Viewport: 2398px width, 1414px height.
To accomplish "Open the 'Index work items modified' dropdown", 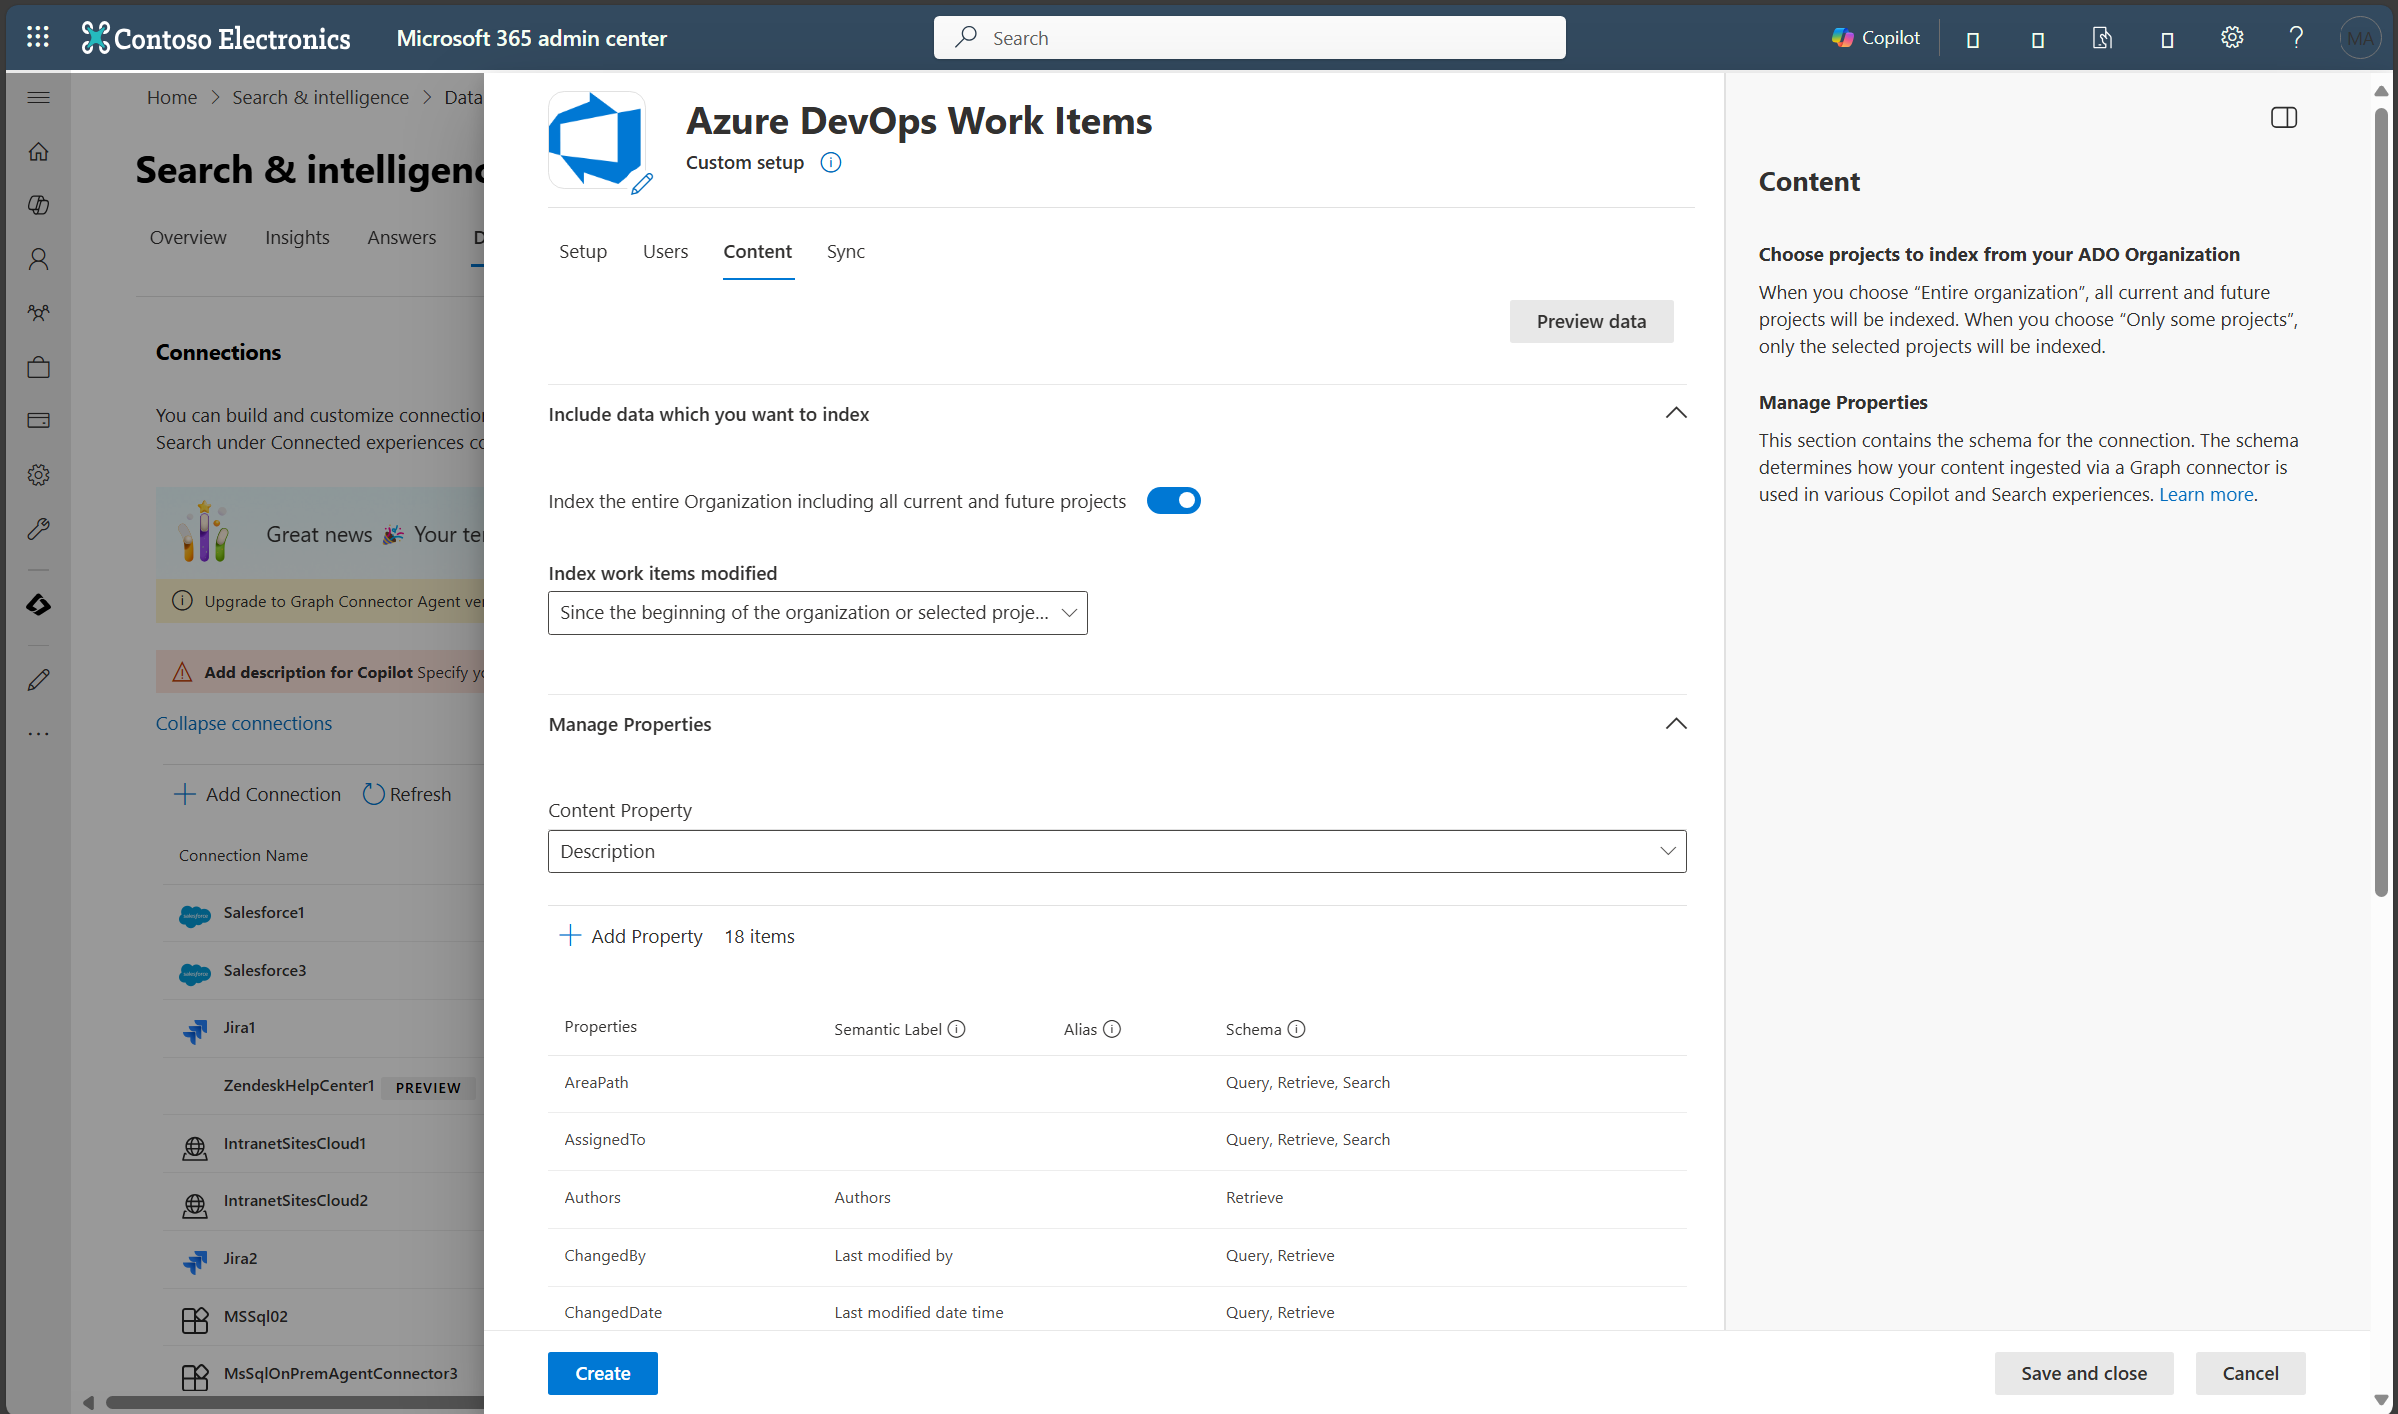I will pyautogui.click(x=817, y=612).
